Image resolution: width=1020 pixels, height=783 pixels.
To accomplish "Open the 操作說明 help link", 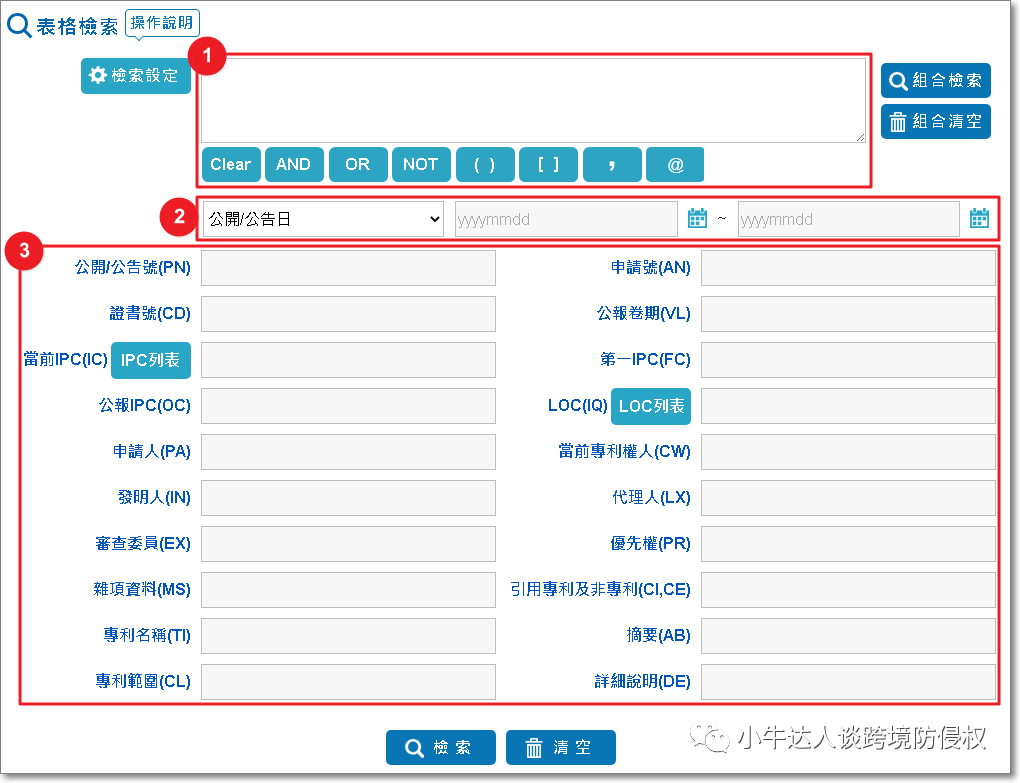I will click(162, 22).
